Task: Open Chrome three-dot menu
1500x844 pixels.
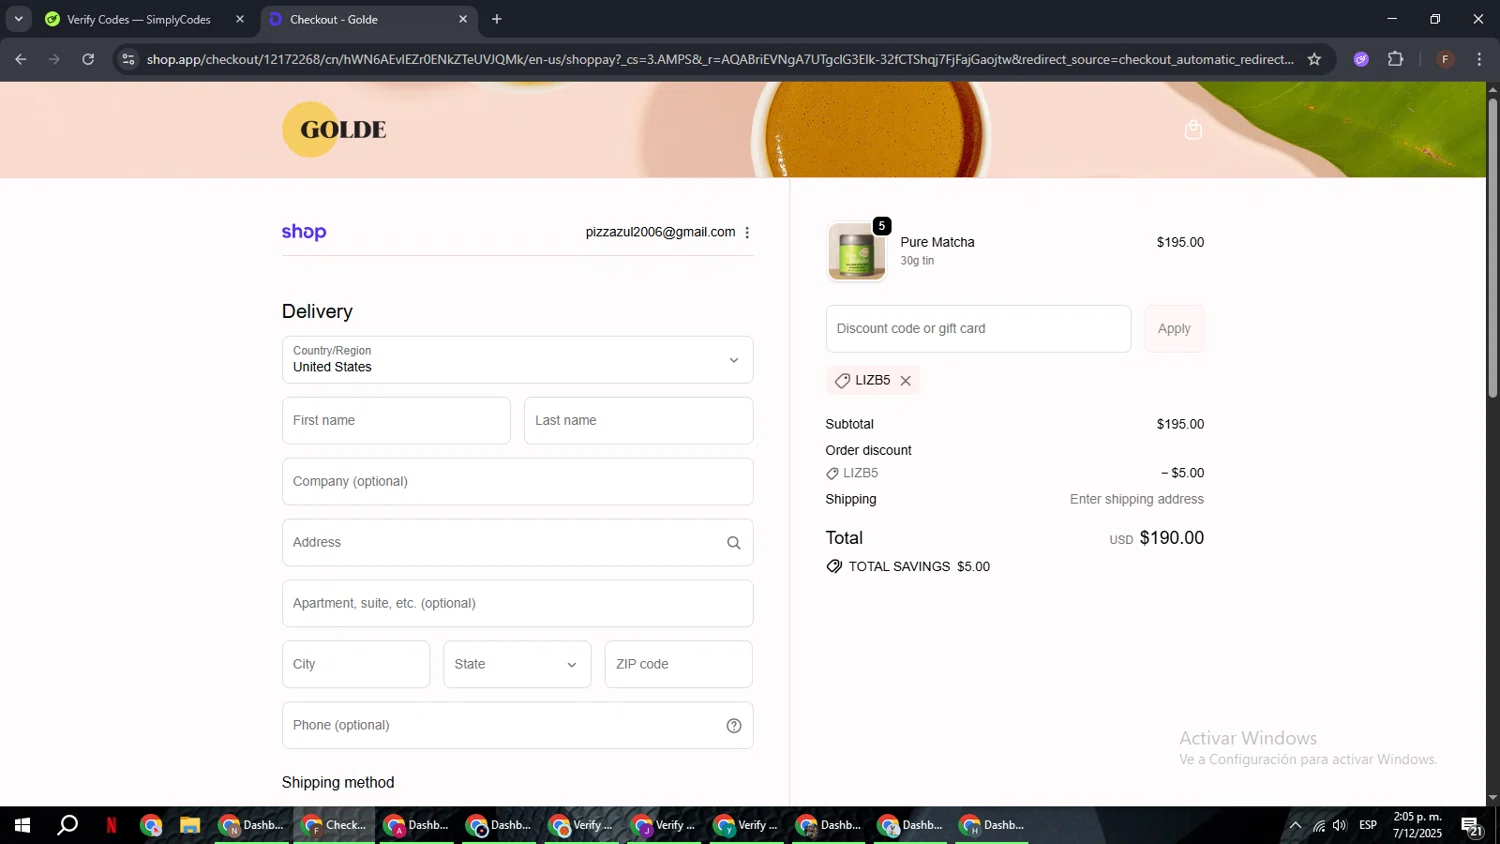Action: coord(1479,59)
